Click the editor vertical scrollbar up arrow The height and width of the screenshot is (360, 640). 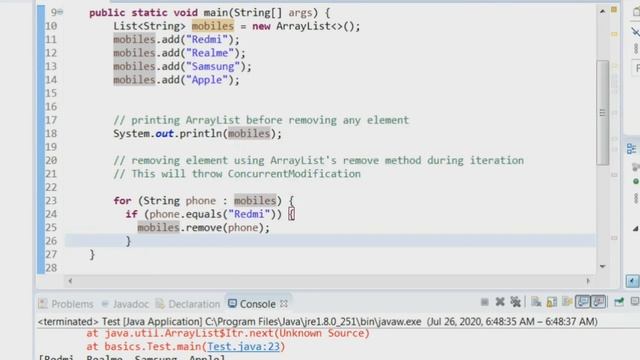[602, 11]
